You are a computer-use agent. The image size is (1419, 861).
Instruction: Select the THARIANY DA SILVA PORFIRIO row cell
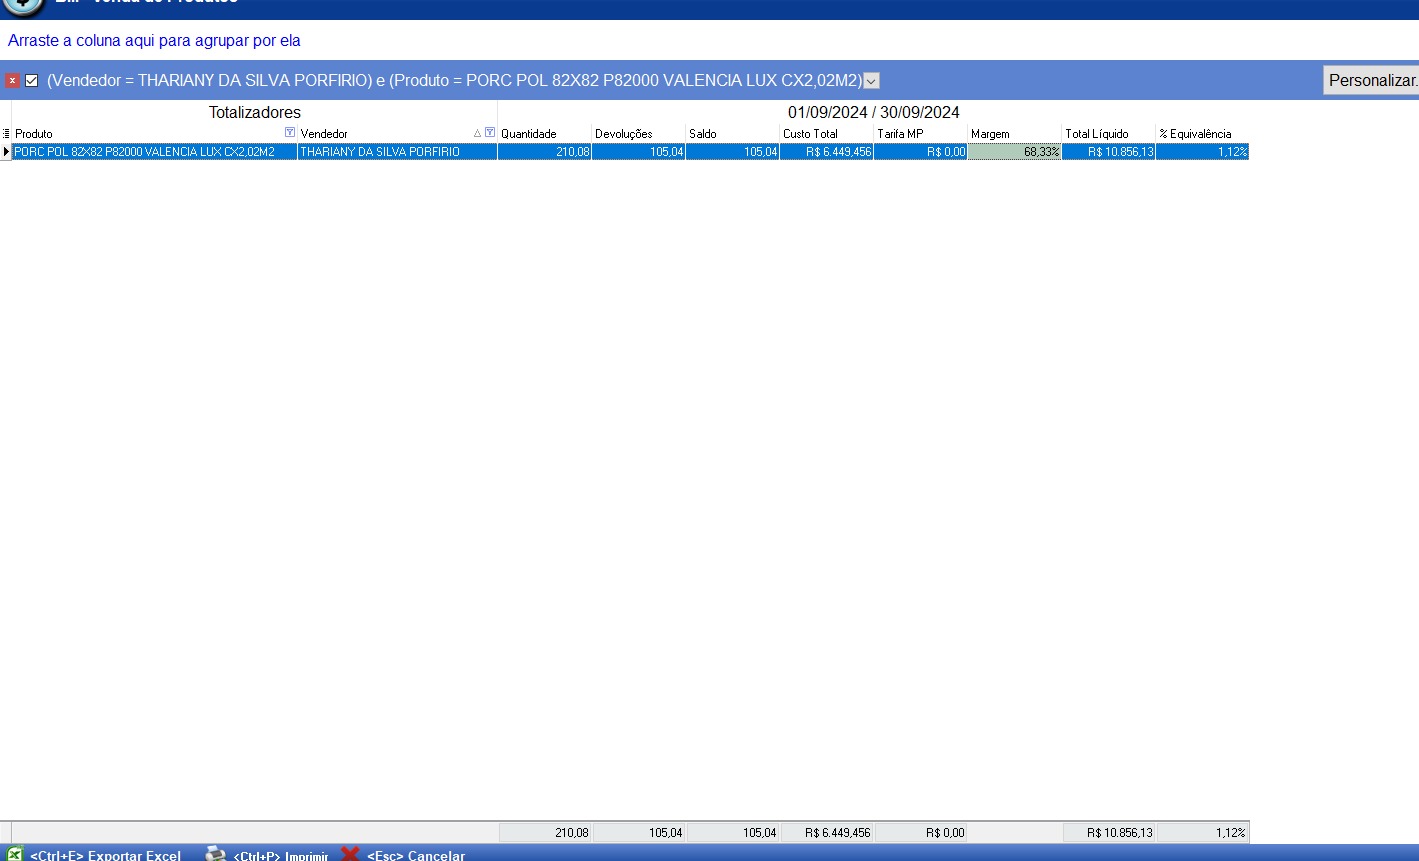pos(397,152)
